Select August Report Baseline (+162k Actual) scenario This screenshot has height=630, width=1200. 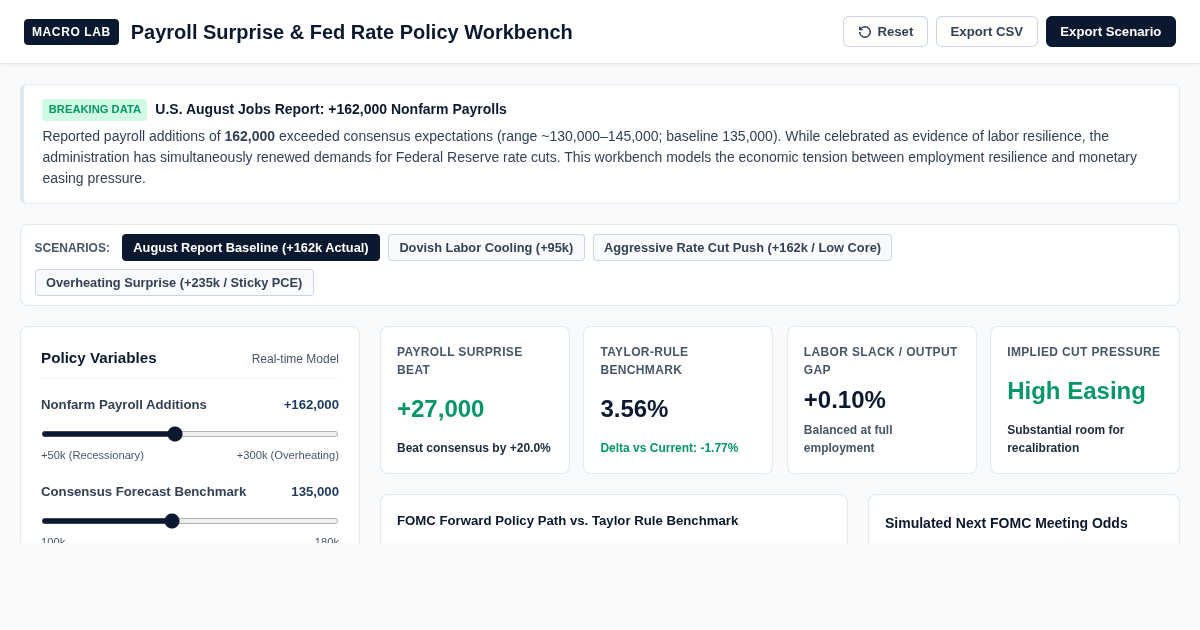coord(251,248)
